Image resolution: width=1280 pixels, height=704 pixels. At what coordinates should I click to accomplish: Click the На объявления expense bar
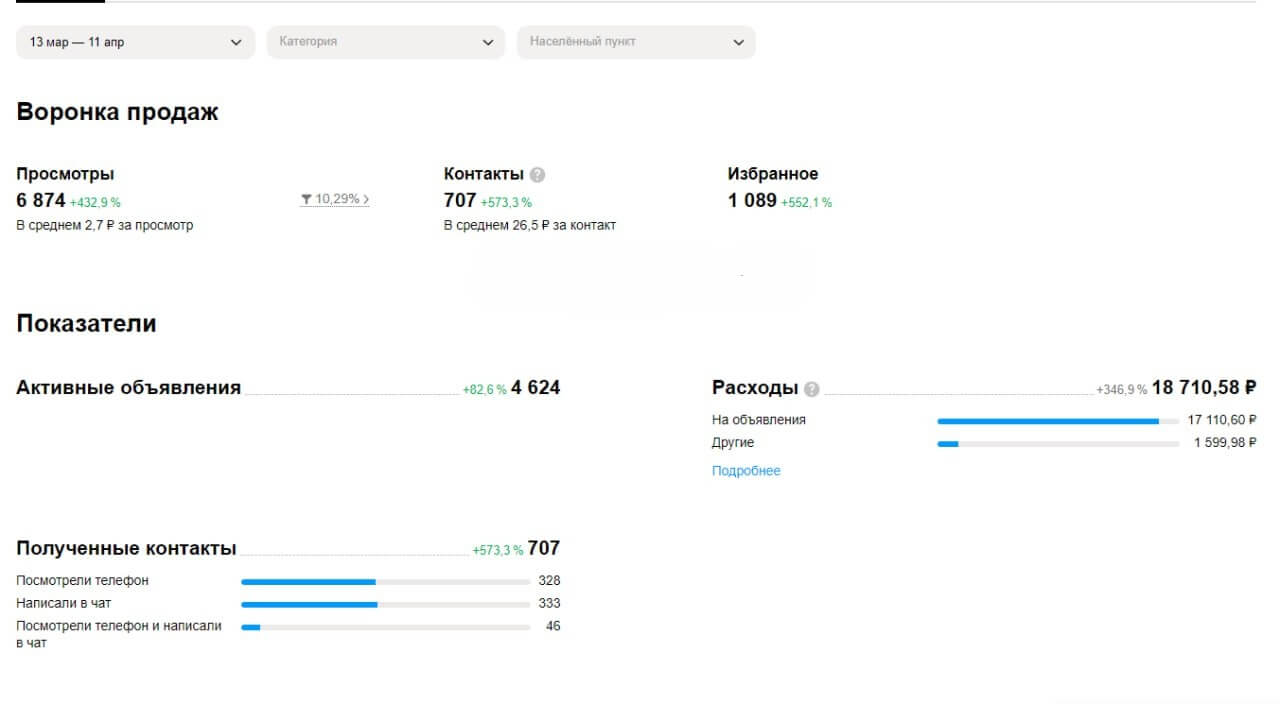pyautogui.click(x=1058, y=421)
